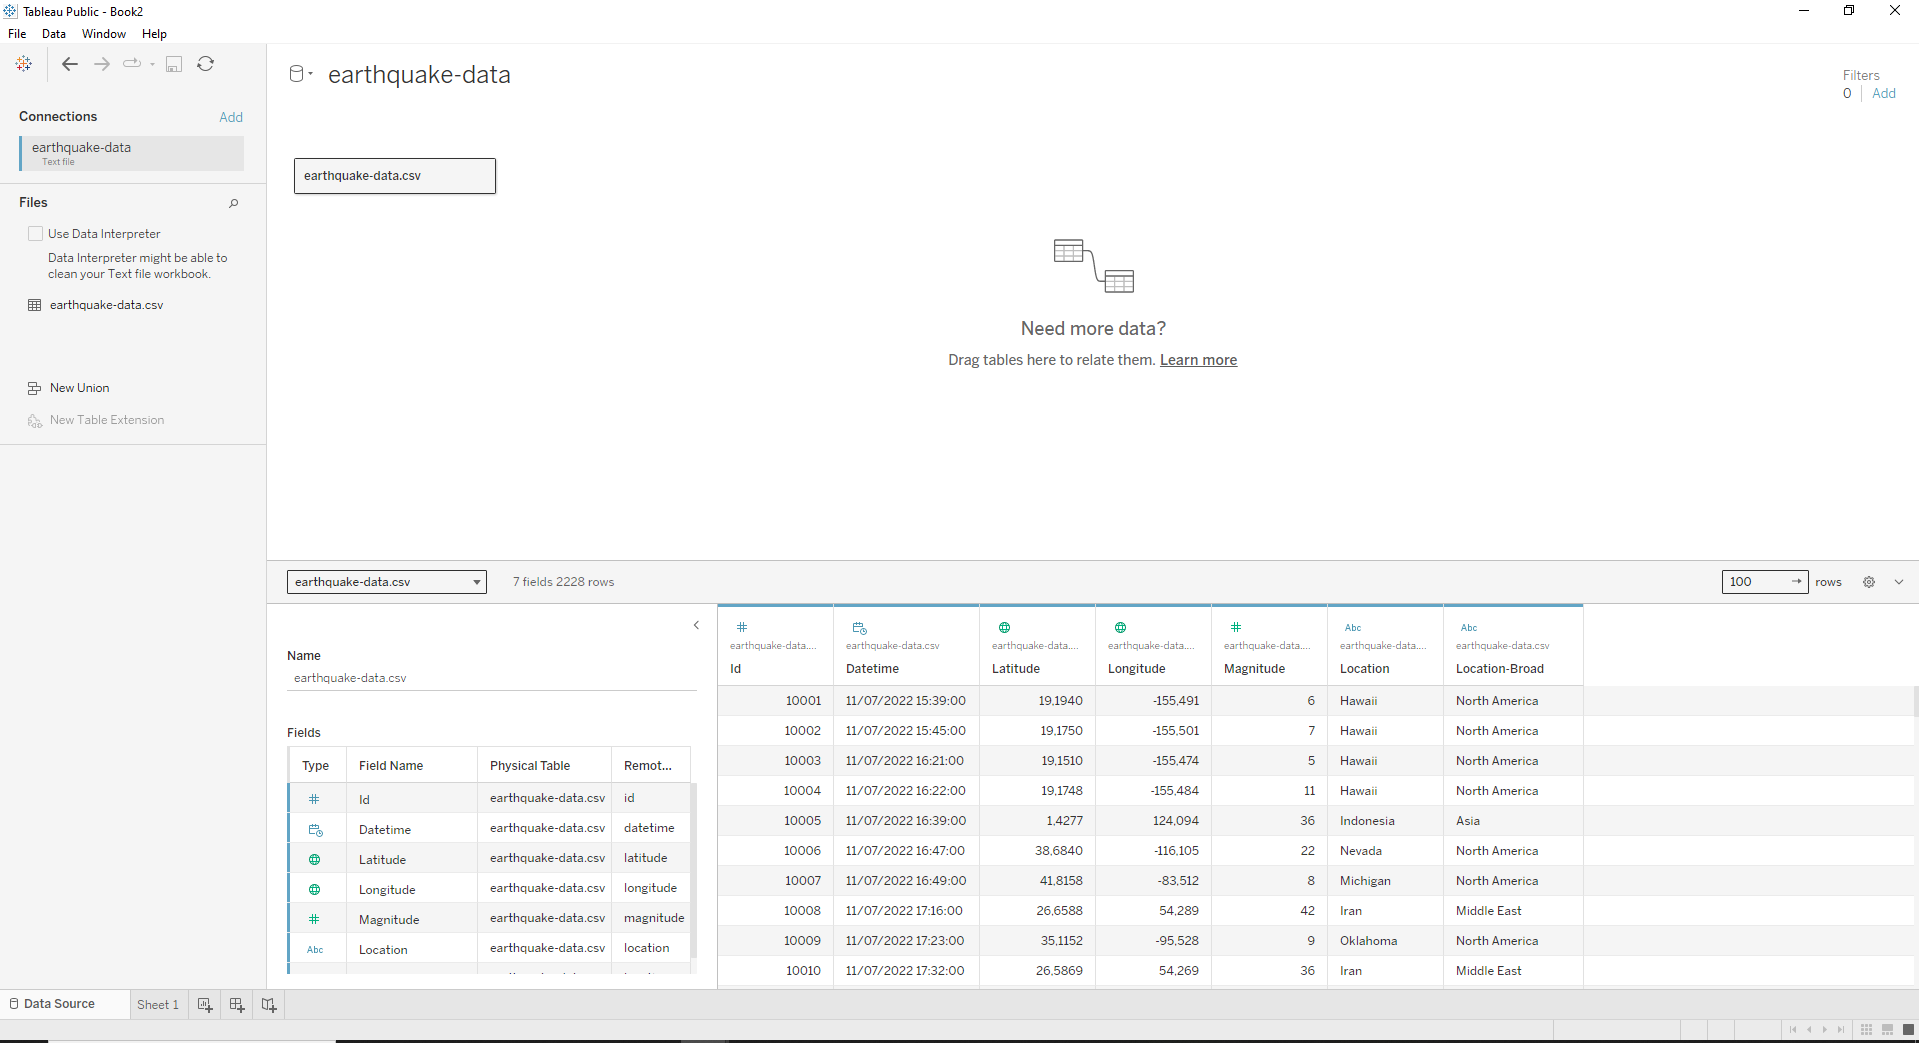Viewport: 1919px width, 1043px height.
Task: Open the datasource cylinder icon menu next to title
Action: click(x=300, y=74)
